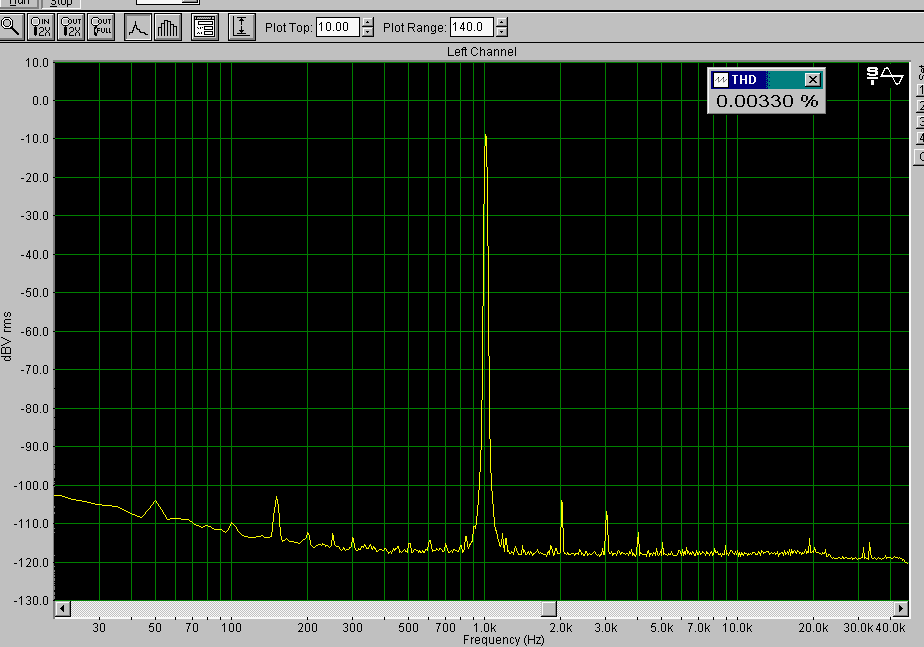The height and width of the screenshot is (647, 924).
Task: Click the 0.00330 % THD reading
Action: click(x=767, y=101)
